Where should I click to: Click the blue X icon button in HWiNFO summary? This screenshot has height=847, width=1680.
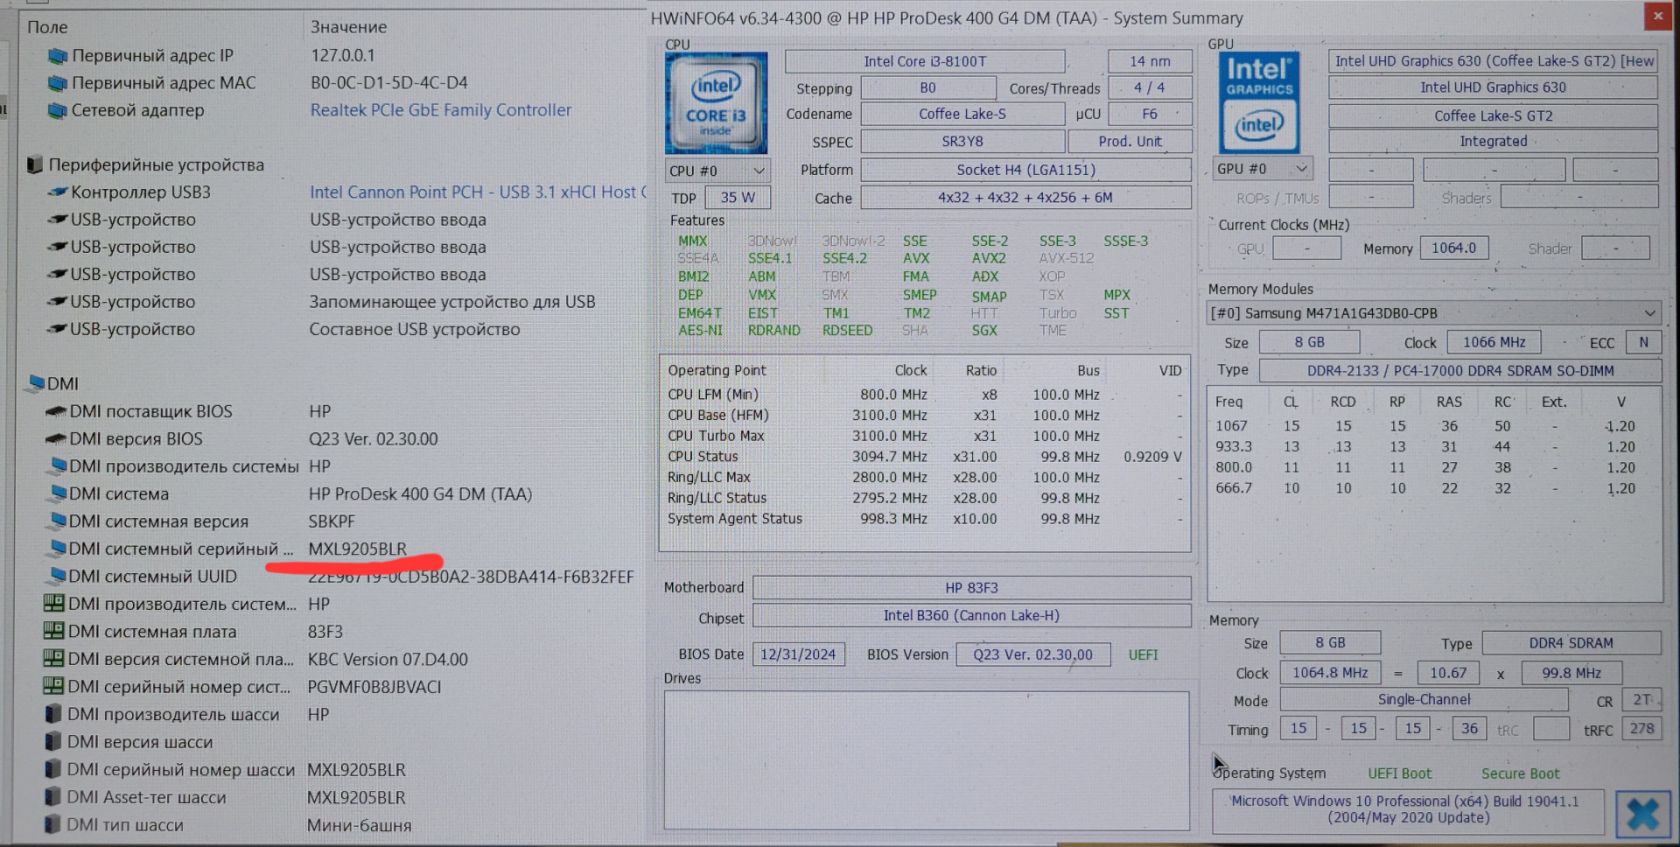tap(1643, 815)
